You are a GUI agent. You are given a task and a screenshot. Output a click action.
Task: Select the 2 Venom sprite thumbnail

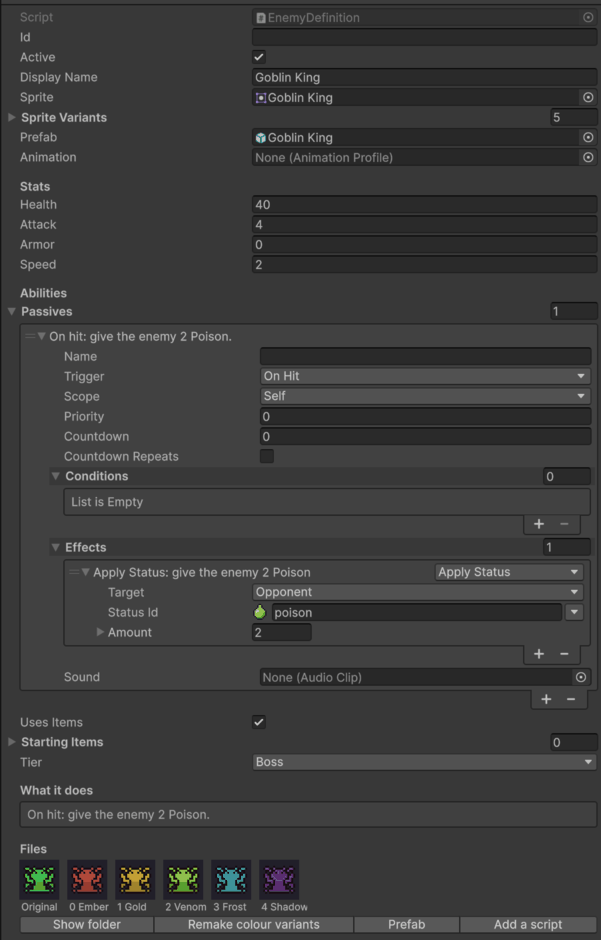pos(183,879)
